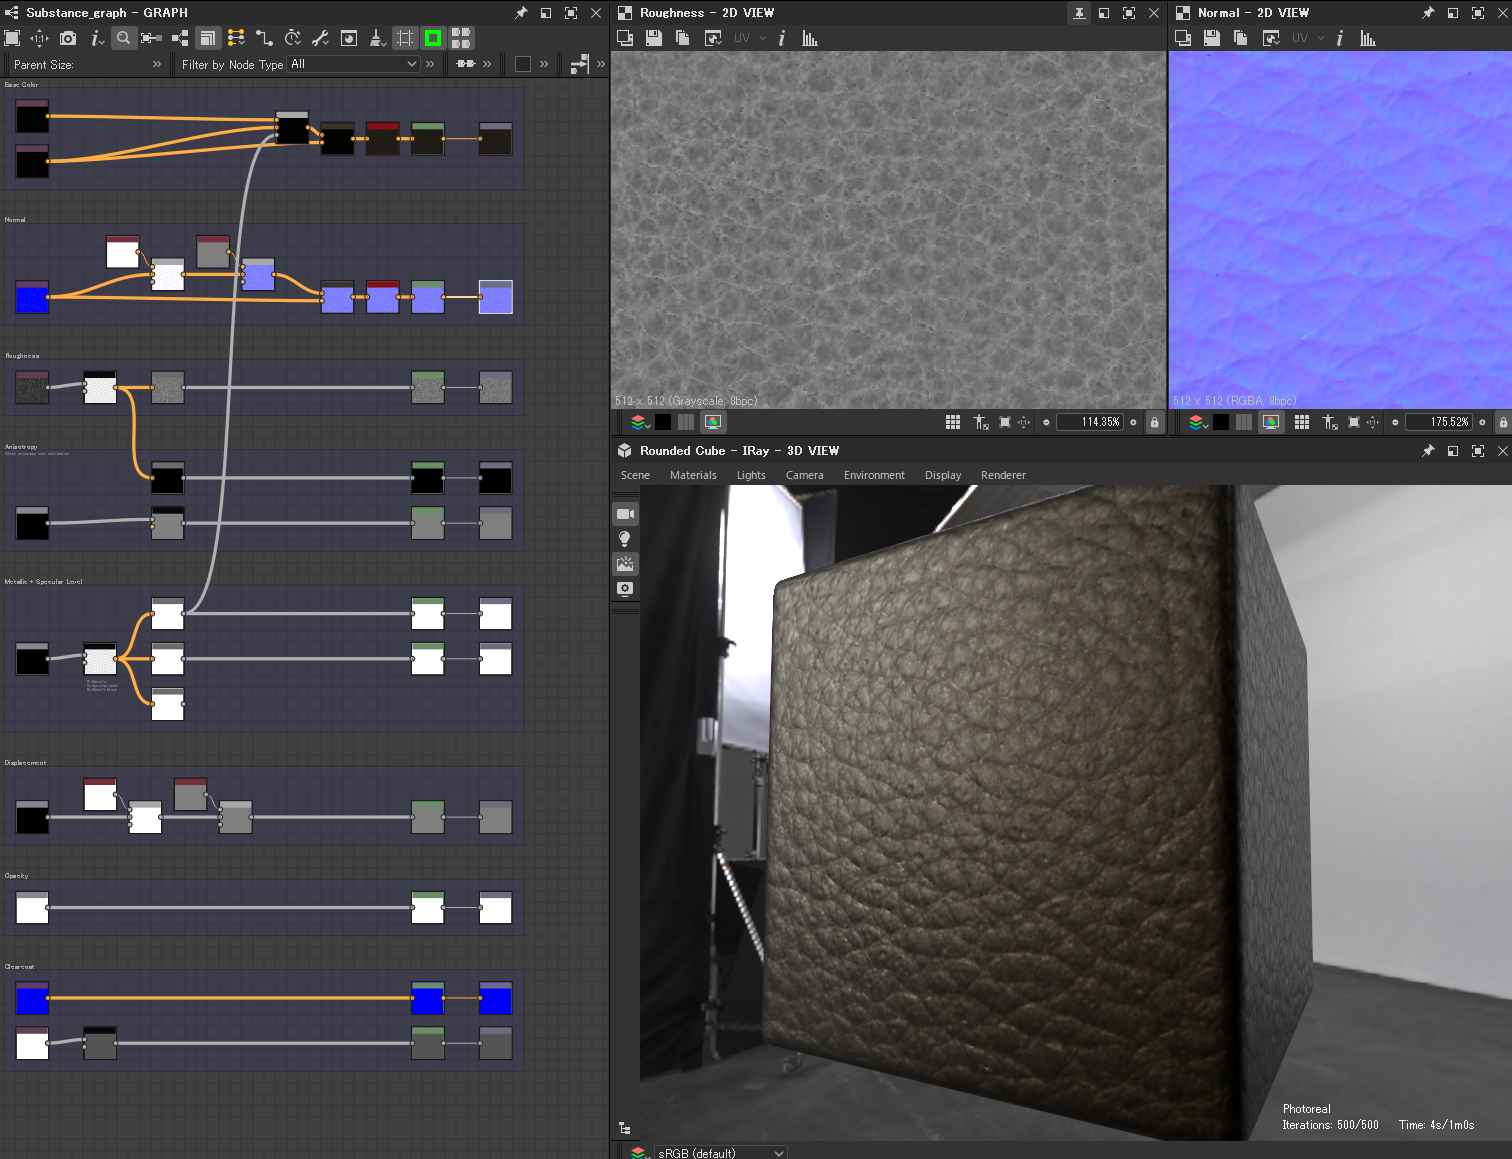The height and width of the screenshot is (1159, 1512).
Task: Click the black background color swatch below the Roughness view
Action: tap(663, 422)
